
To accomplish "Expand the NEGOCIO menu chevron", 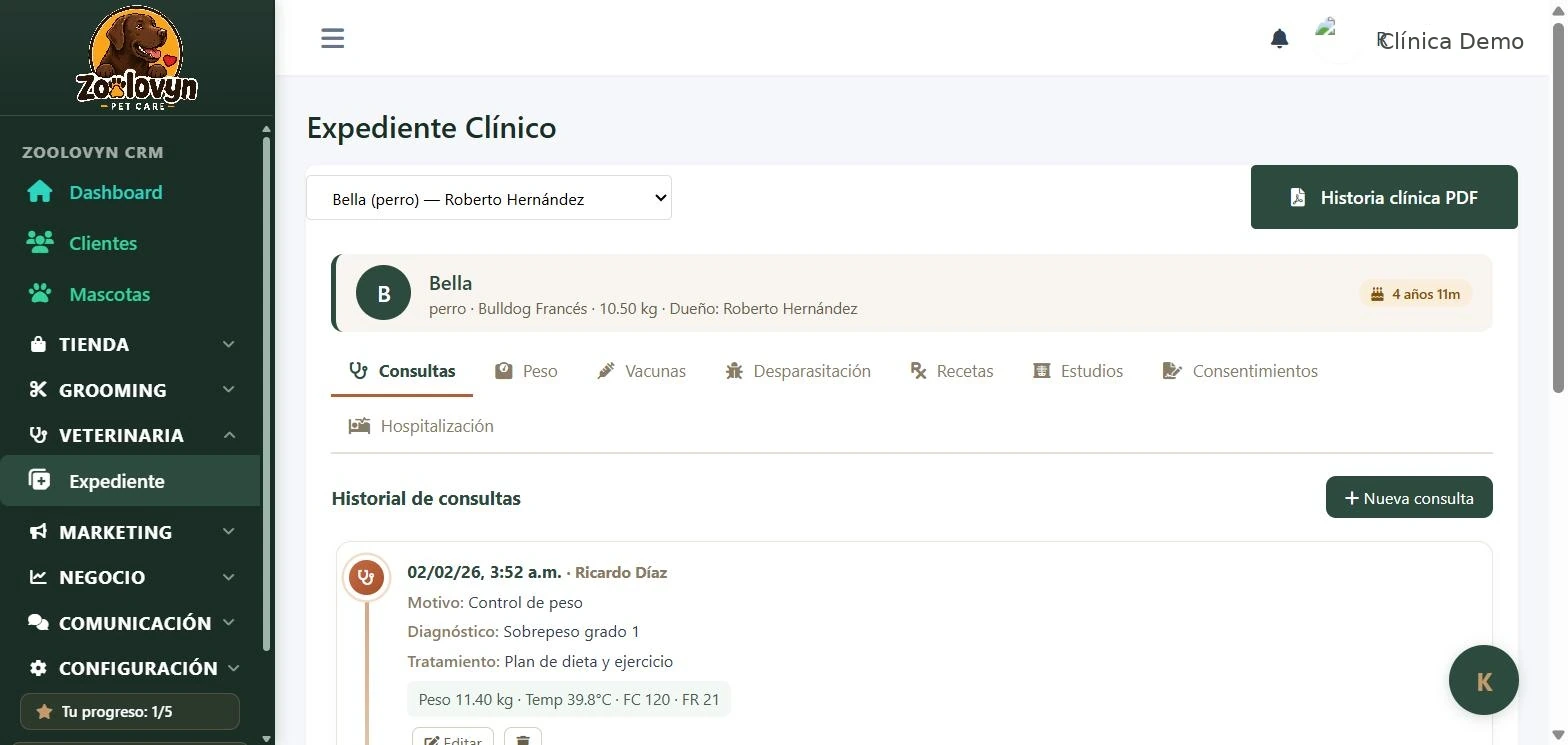I will point(229,577).
